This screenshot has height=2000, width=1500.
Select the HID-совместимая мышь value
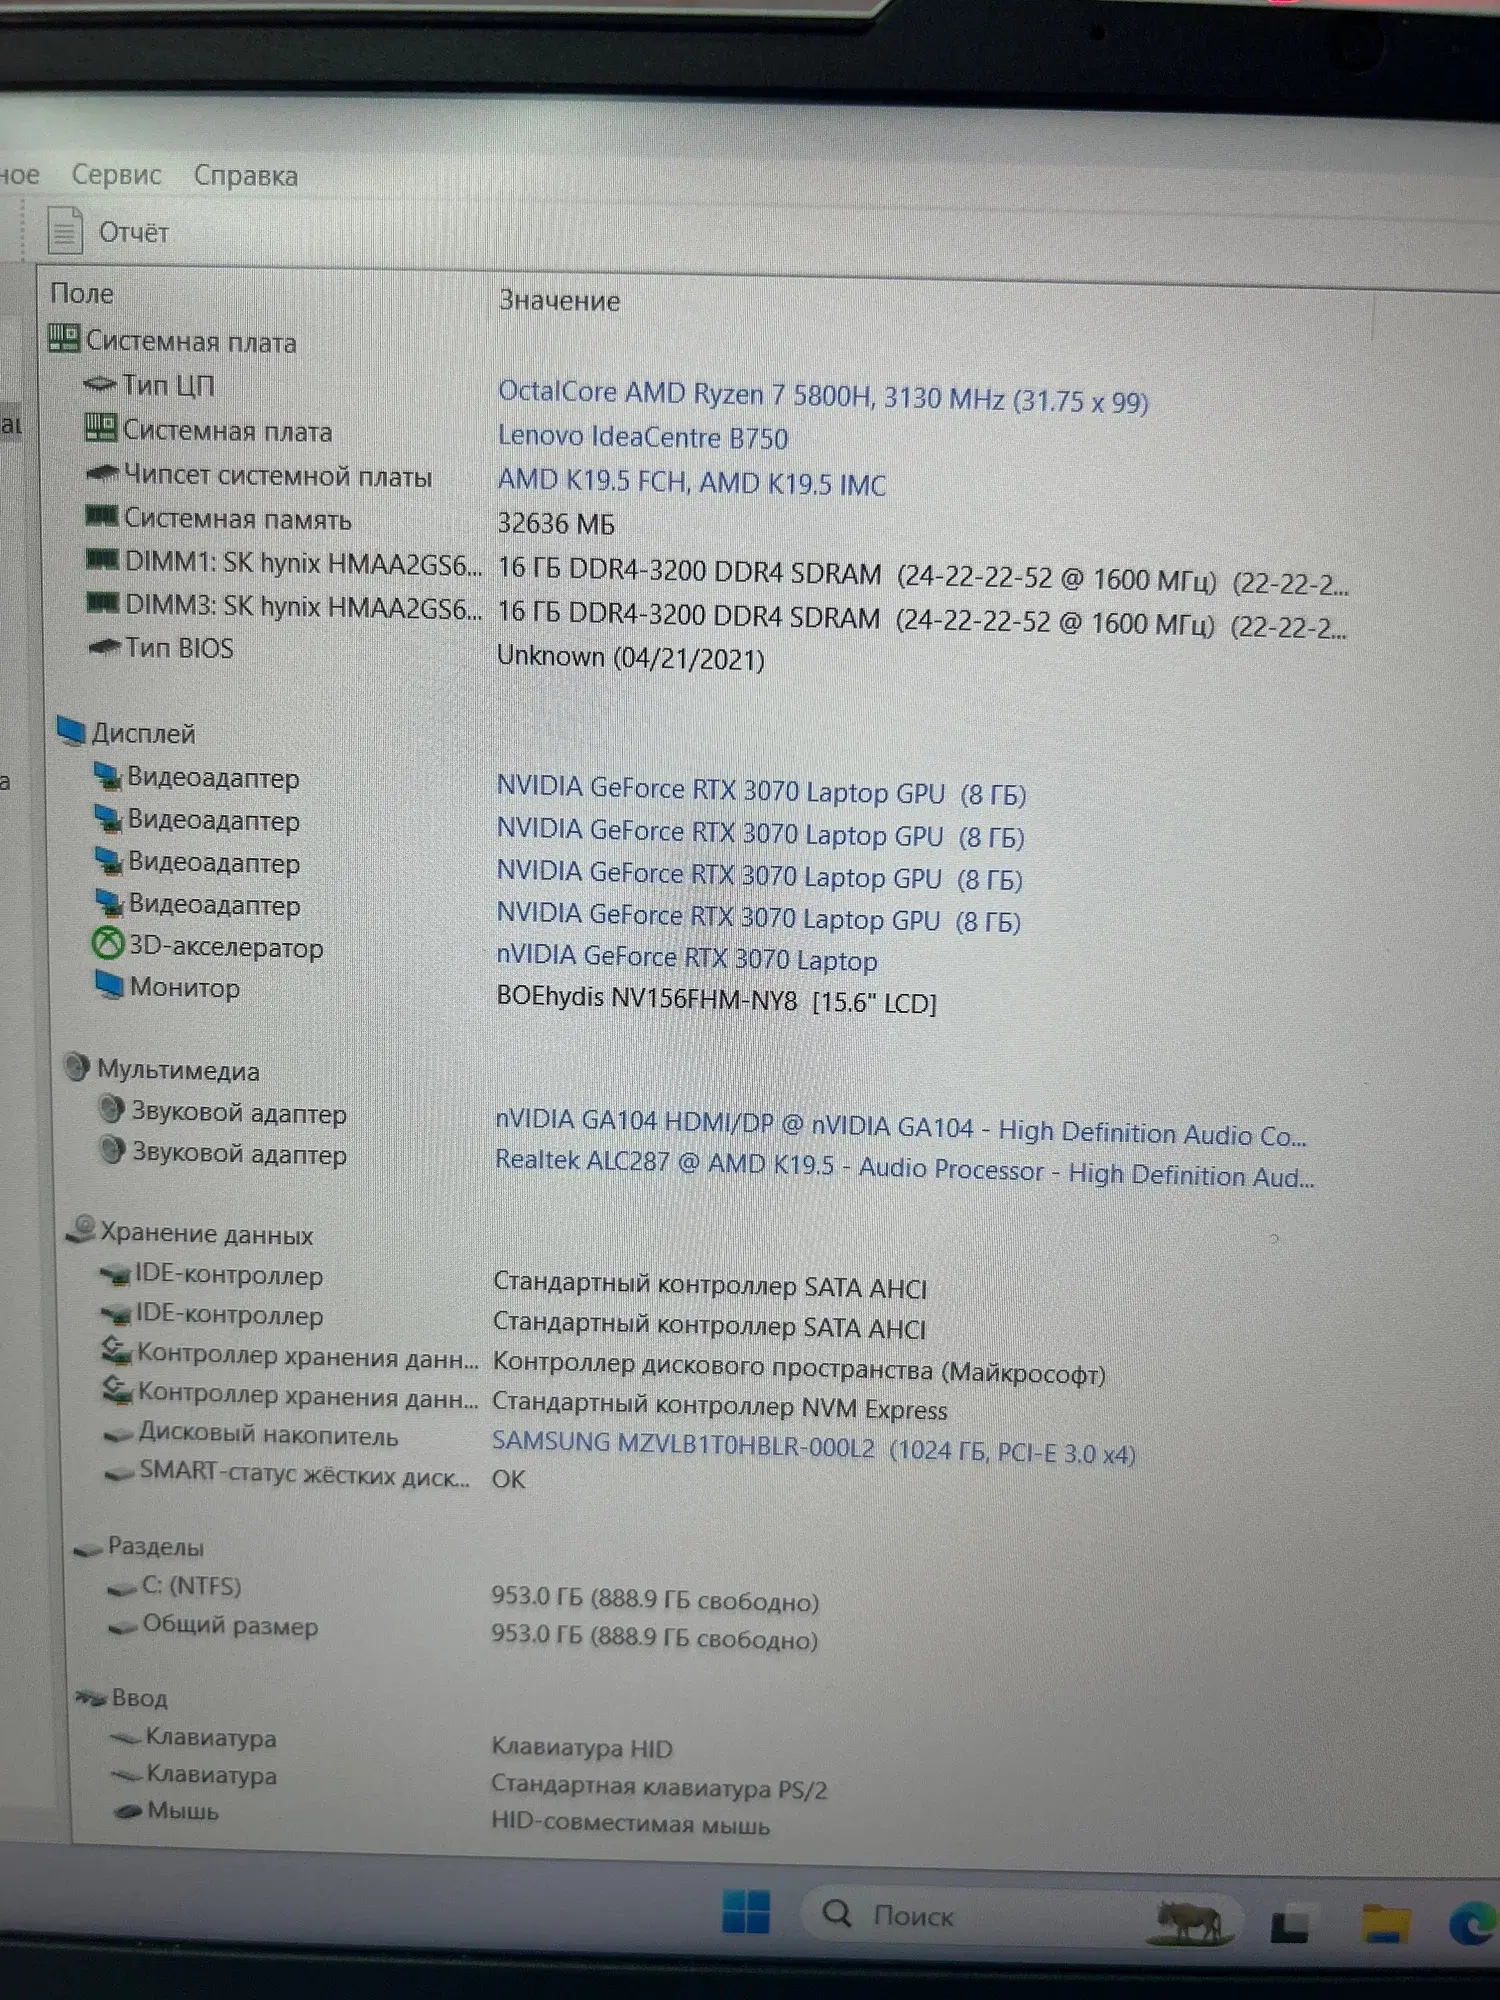point(630,1823)
